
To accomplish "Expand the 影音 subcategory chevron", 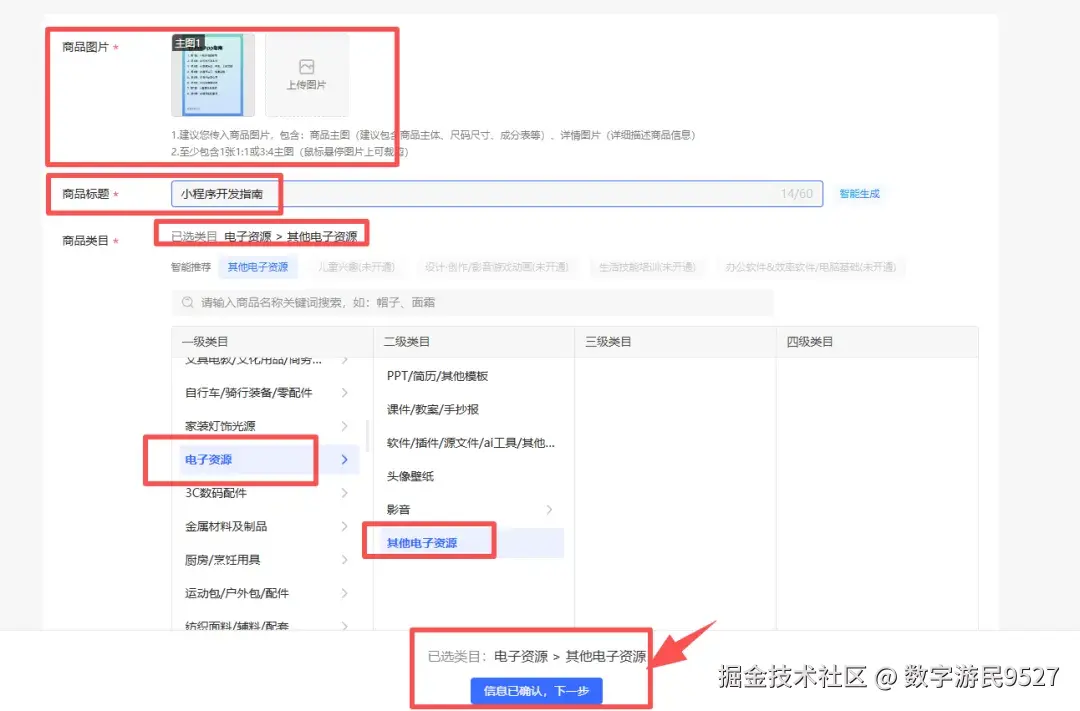I will coord(548,509).
